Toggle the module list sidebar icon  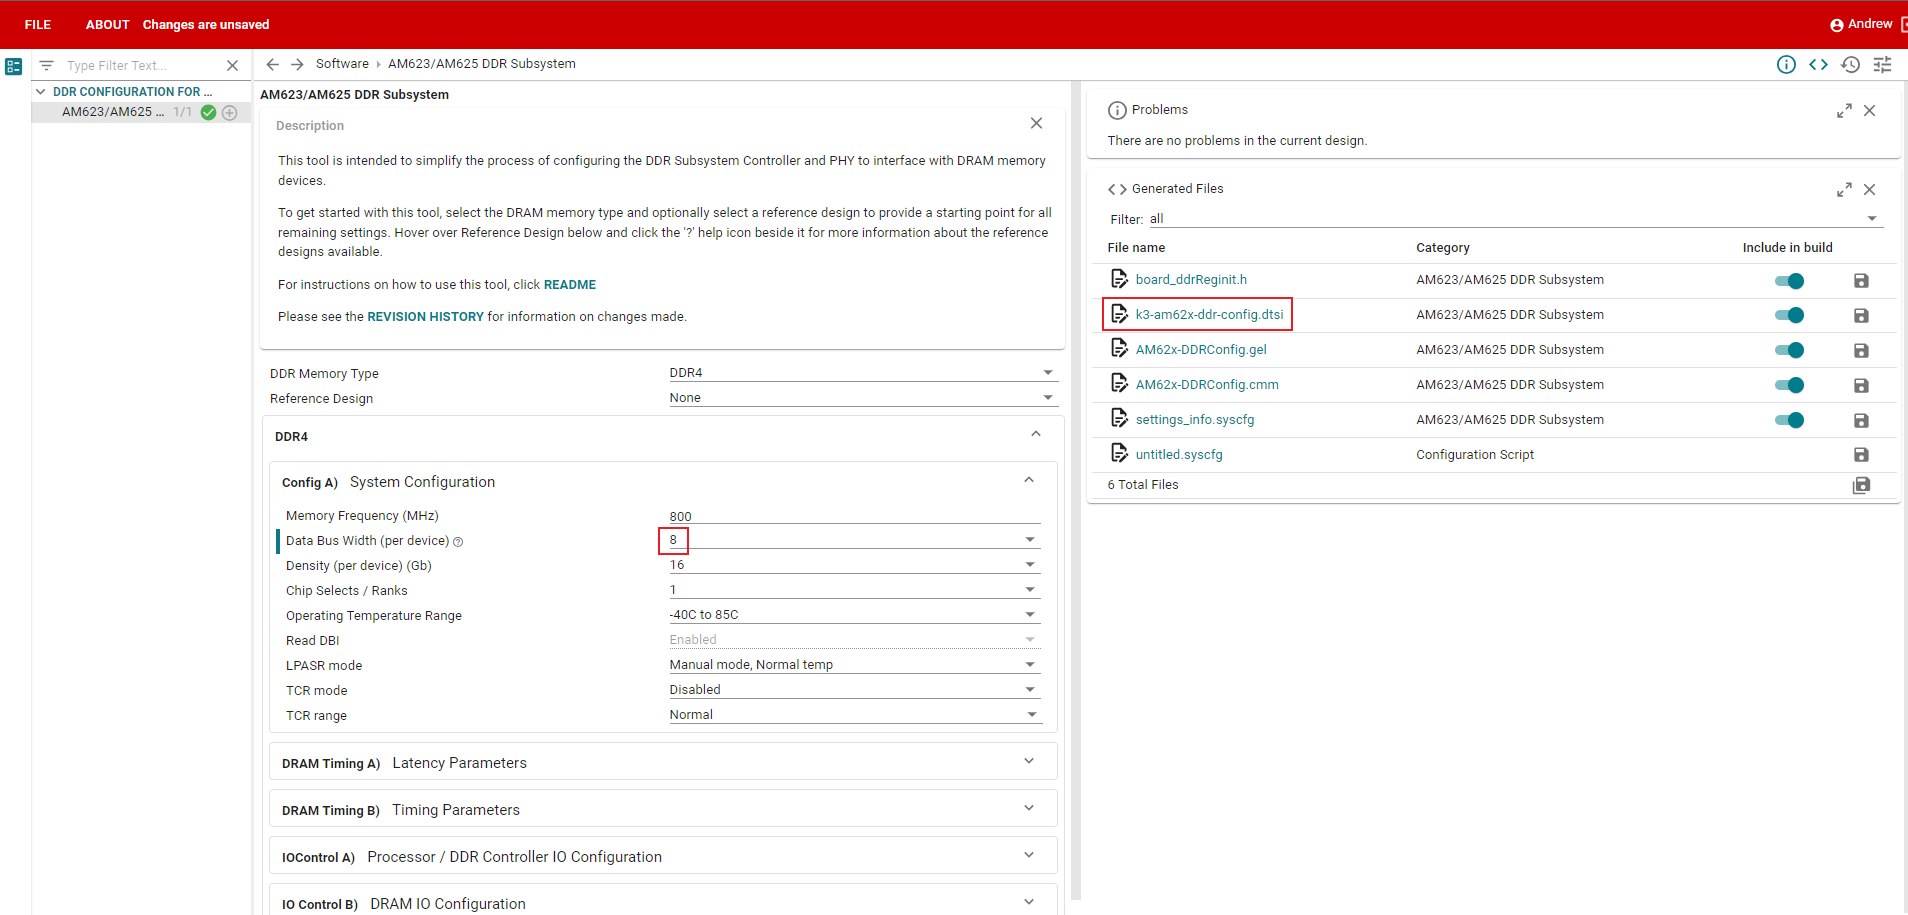pos(14,66)
